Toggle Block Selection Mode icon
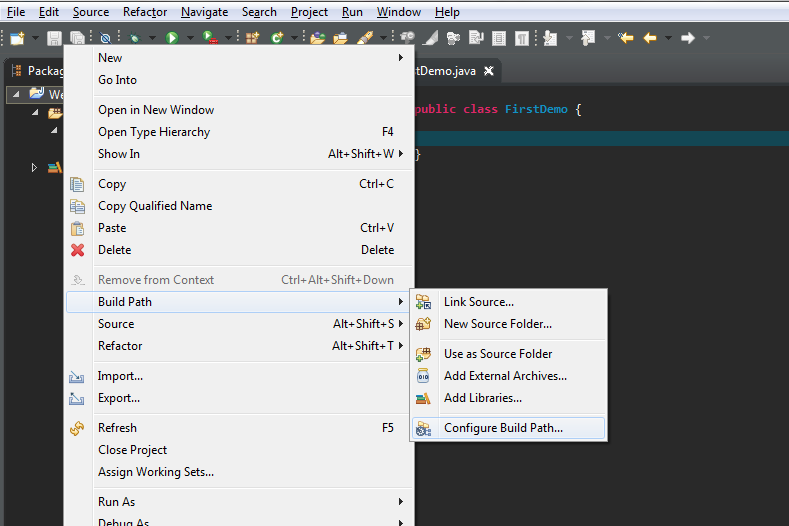This screenshot has width=789, height=526. [499, 38]
